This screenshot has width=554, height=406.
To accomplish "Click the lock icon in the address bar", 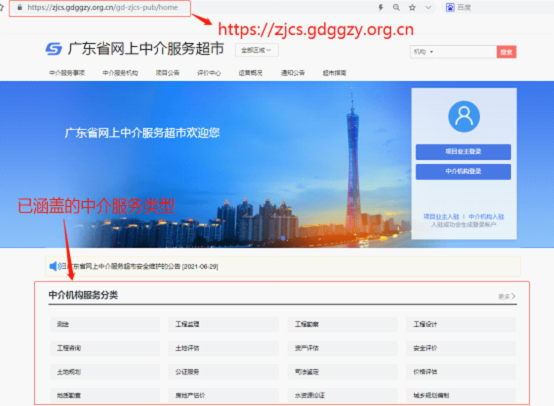I will point(20,7).
